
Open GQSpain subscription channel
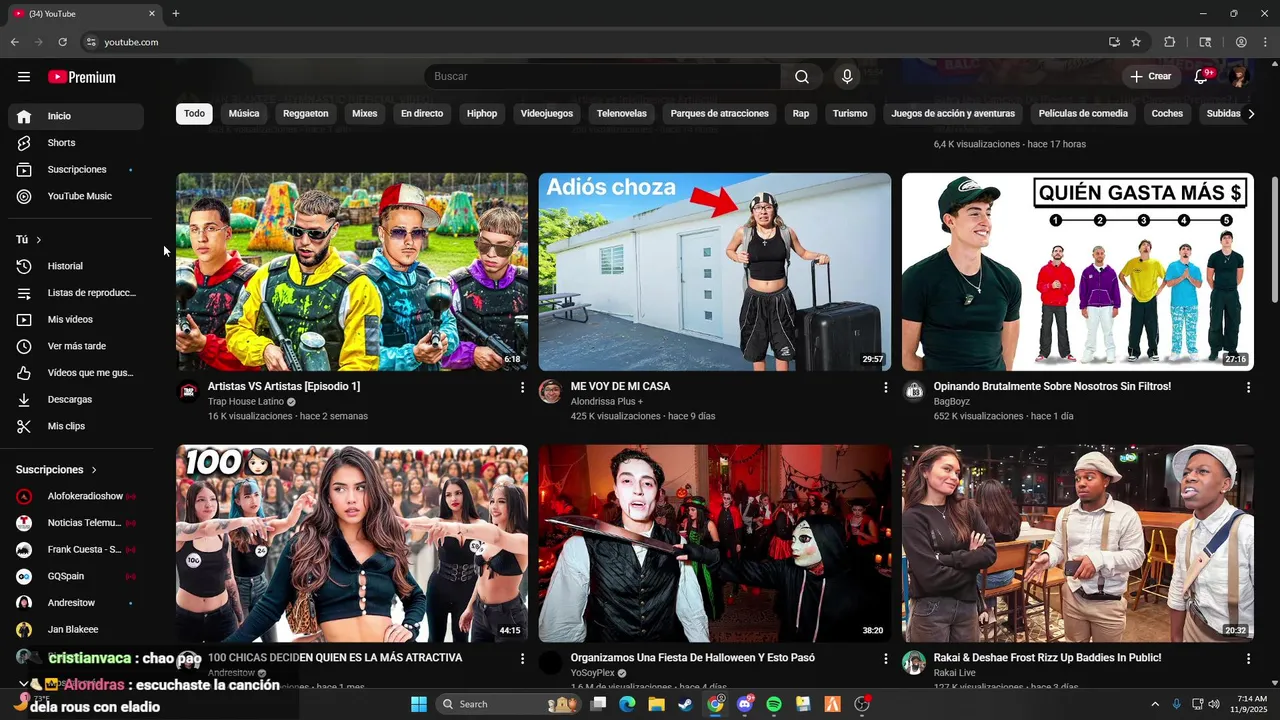coord(76,577)
